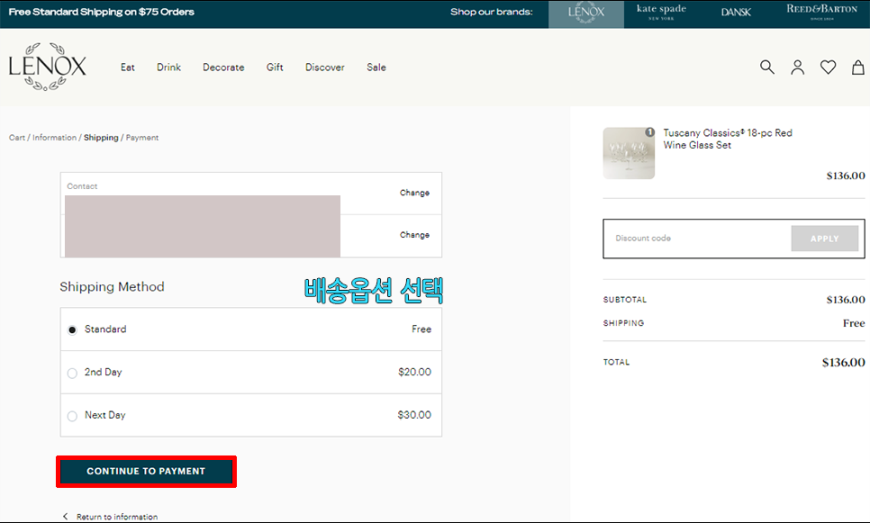Click the Apply discount button

(825, 238)
